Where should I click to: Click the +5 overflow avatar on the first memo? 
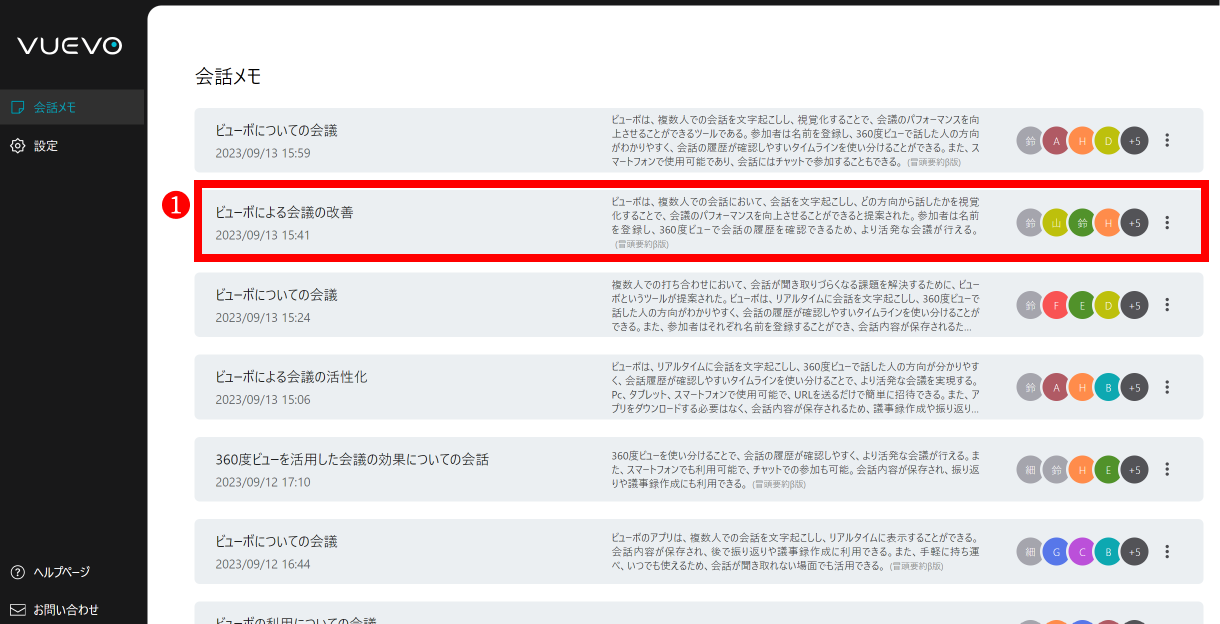pos(1134,140)
